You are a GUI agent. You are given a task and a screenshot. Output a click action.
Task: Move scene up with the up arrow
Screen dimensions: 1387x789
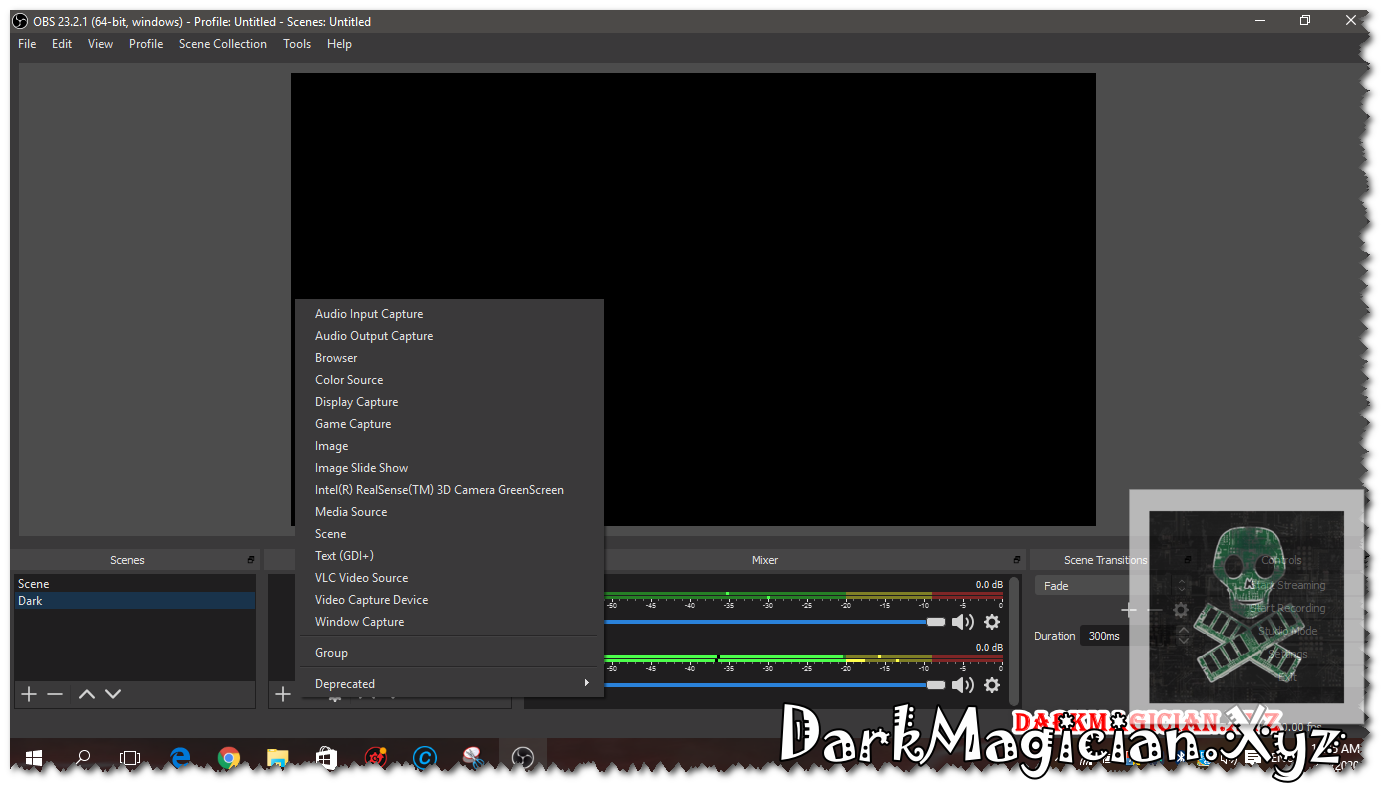tap(87, 694)
